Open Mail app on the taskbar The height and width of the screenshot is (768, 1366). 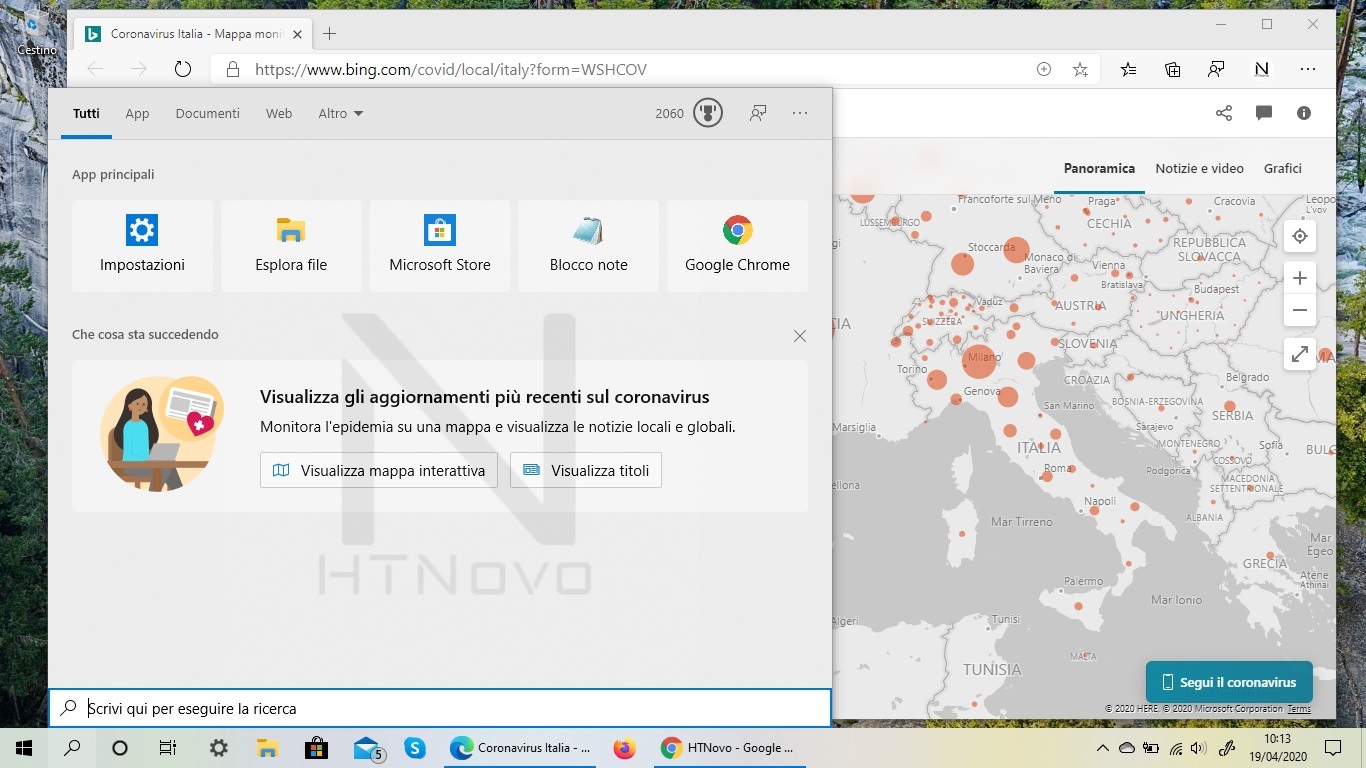[367, 747]
